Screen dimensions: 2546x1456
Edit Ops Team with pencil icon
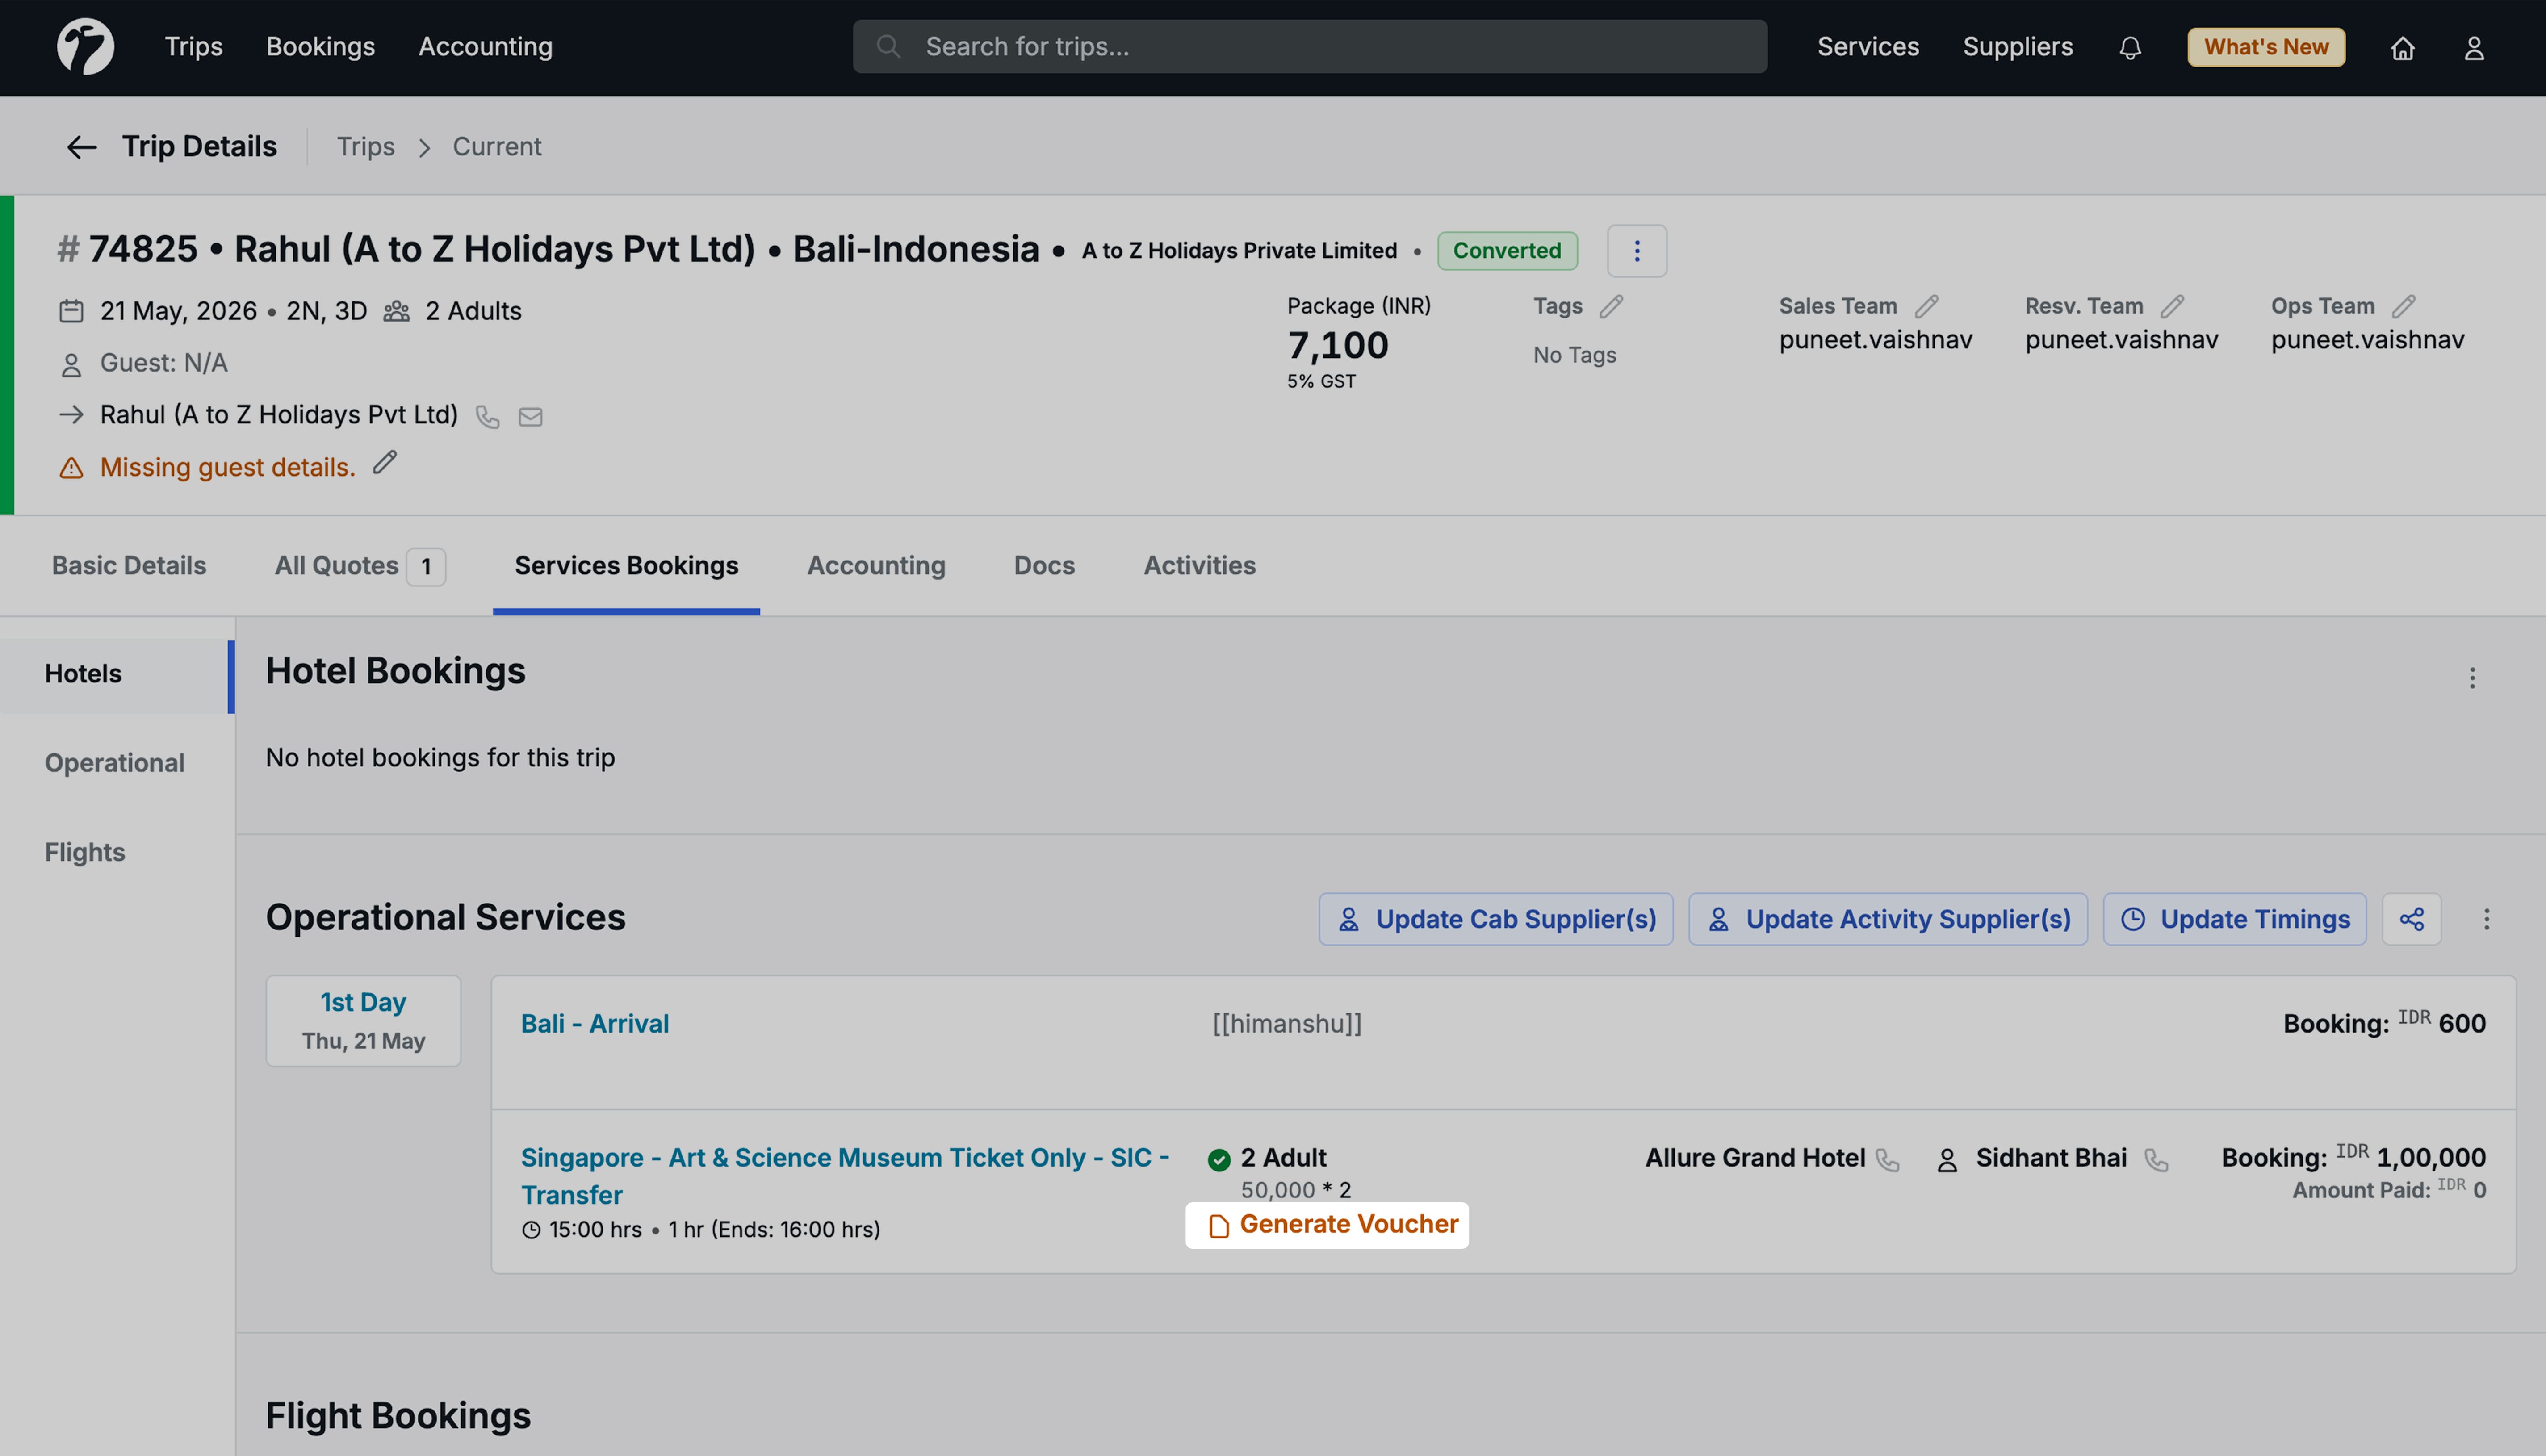coord(2404,306)
